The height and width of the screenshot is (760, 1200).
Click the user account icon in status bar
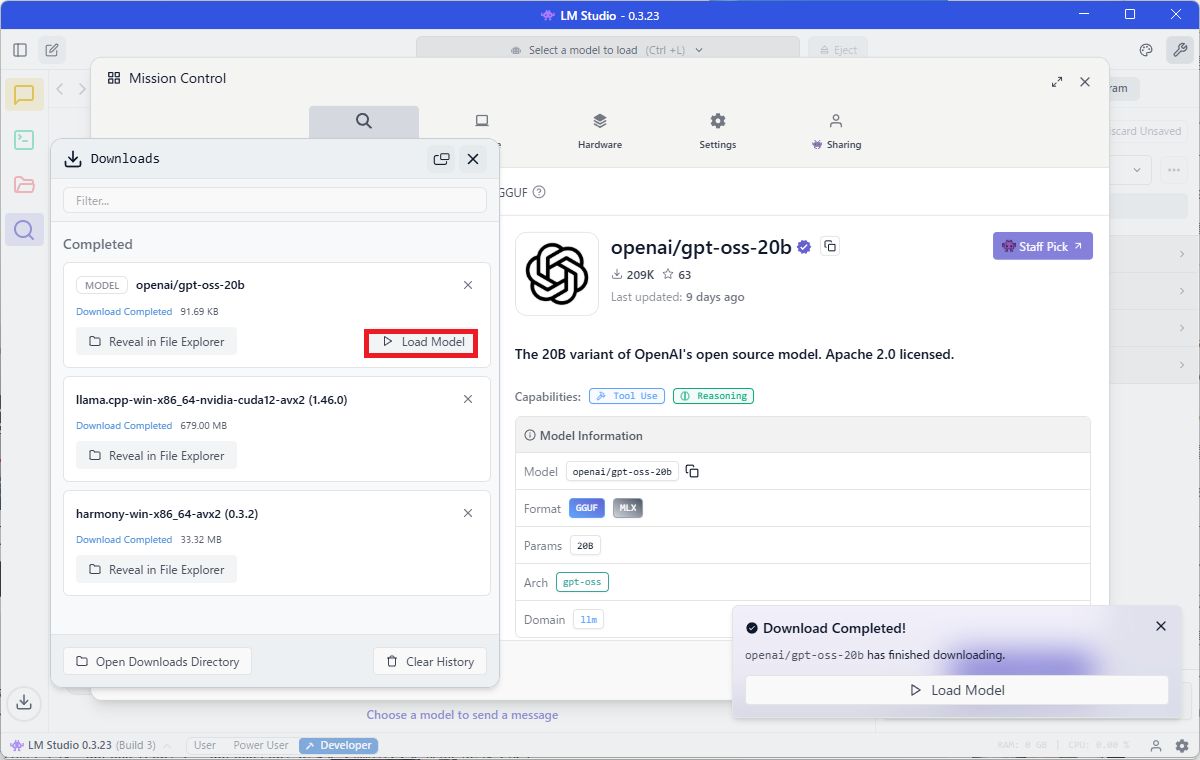pyautogui.click(x=1155, y=746)
